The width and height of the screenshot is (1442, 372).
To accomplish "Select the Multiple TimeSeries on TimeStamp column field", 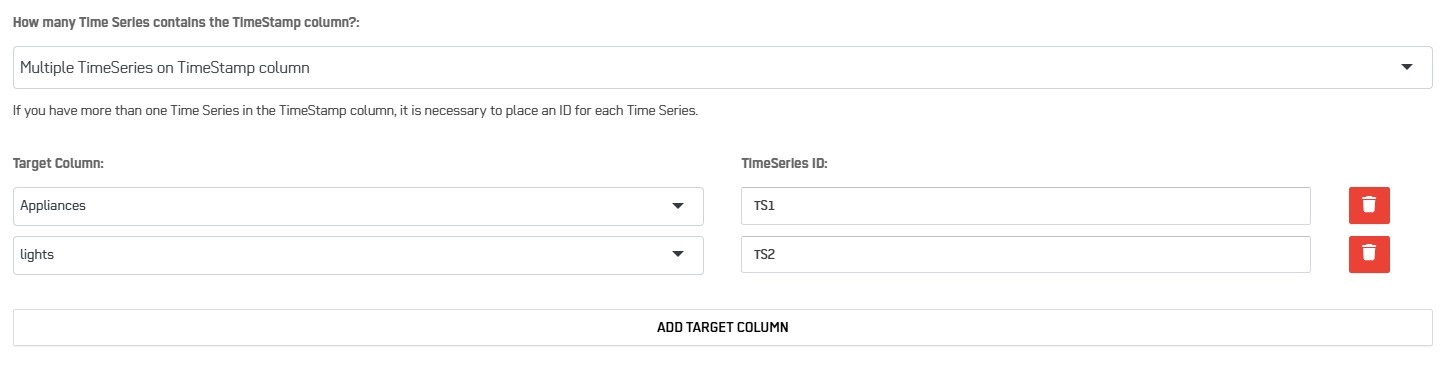I will (x=723, y=67).
